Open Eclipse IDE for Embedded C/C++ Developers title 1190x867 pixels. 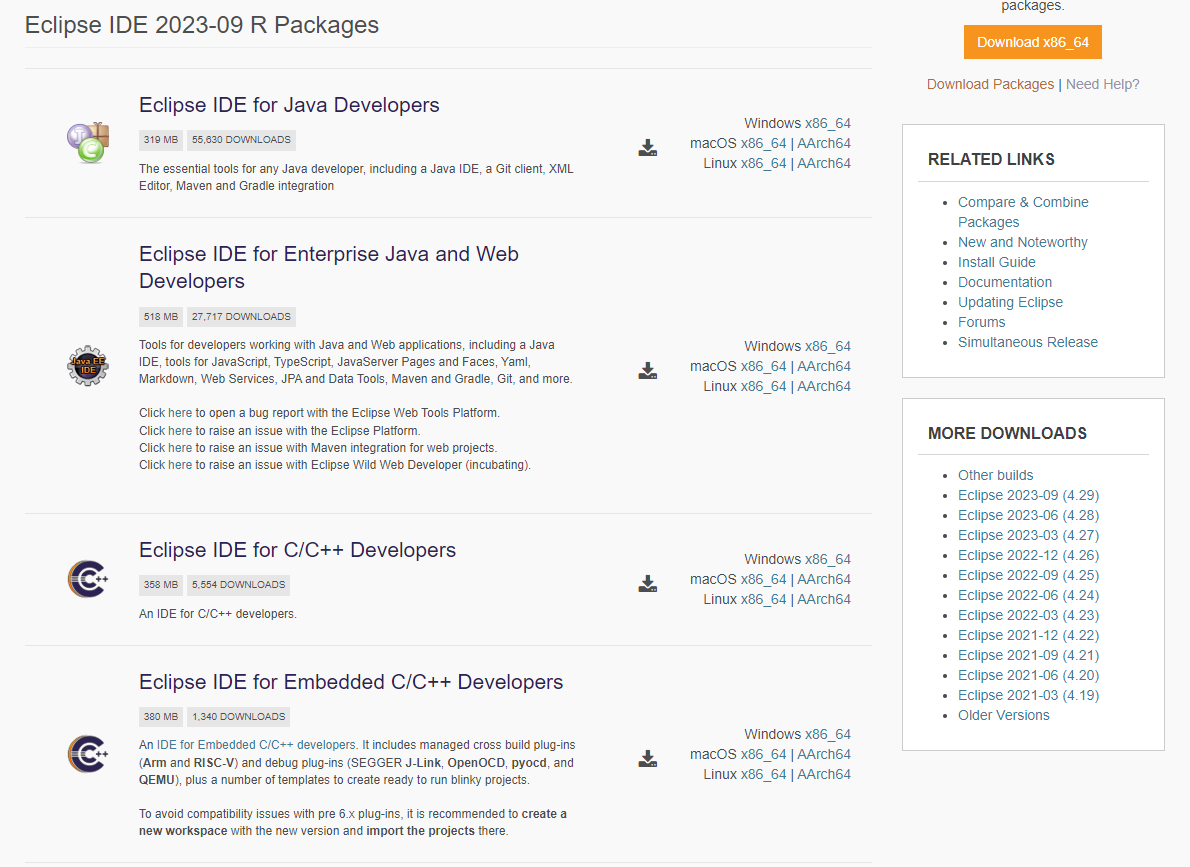(351, 682)
